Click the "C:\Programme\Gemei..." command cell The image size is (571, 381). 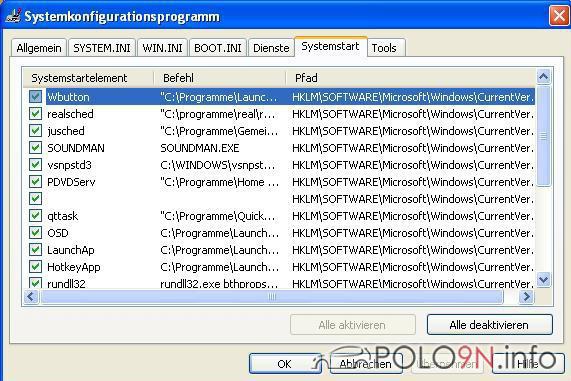(x=219, y=131)
